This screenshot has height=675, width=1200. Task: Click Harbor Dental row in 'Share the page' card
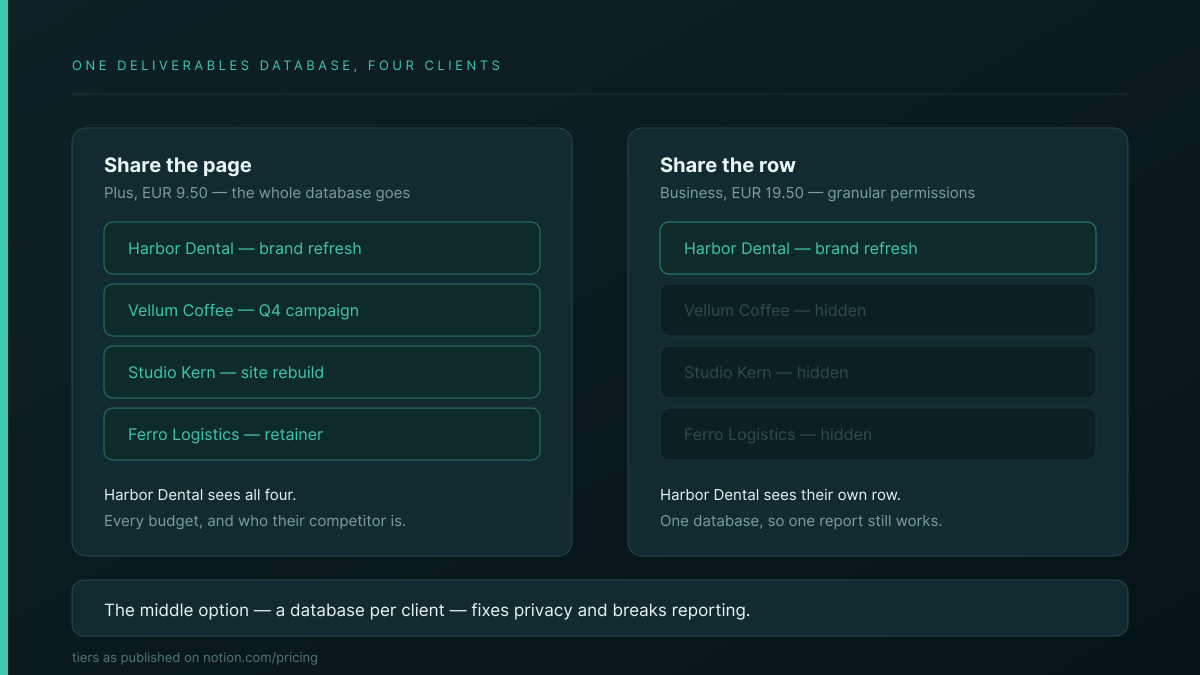click(x=322, y=248)
